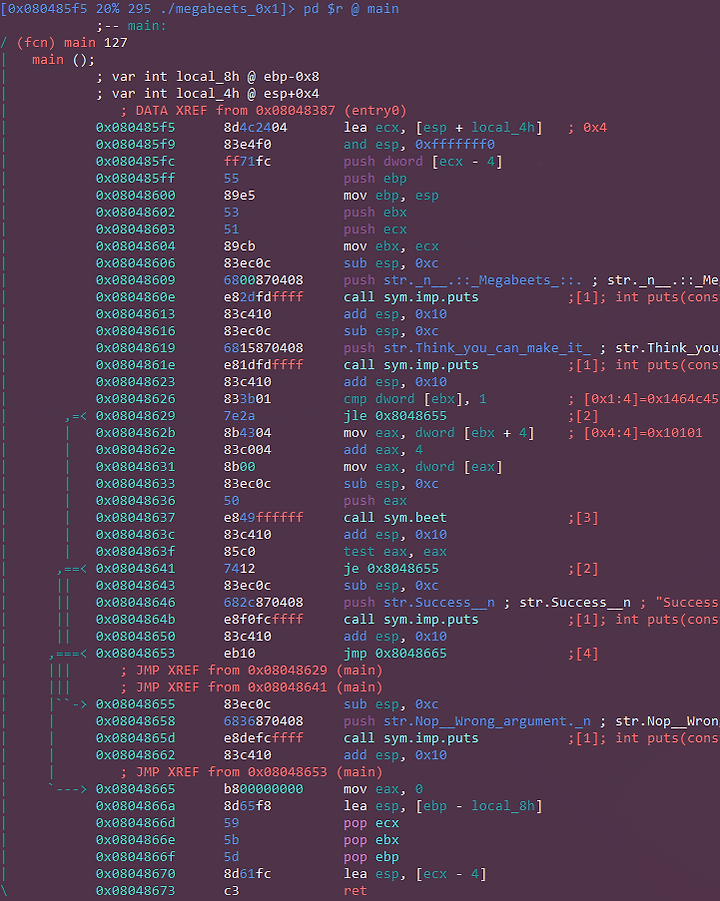Click the 'call sym.imp.puts' at 0x0804861e
This screenshot has width=720, height=901.
click(411, 365)
